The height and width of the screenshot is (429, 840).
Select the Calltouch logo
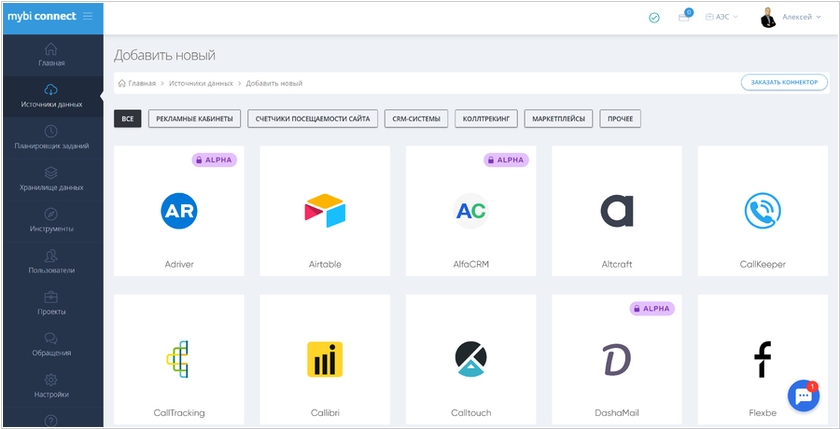pyautogui.click(x=471, y=359)
